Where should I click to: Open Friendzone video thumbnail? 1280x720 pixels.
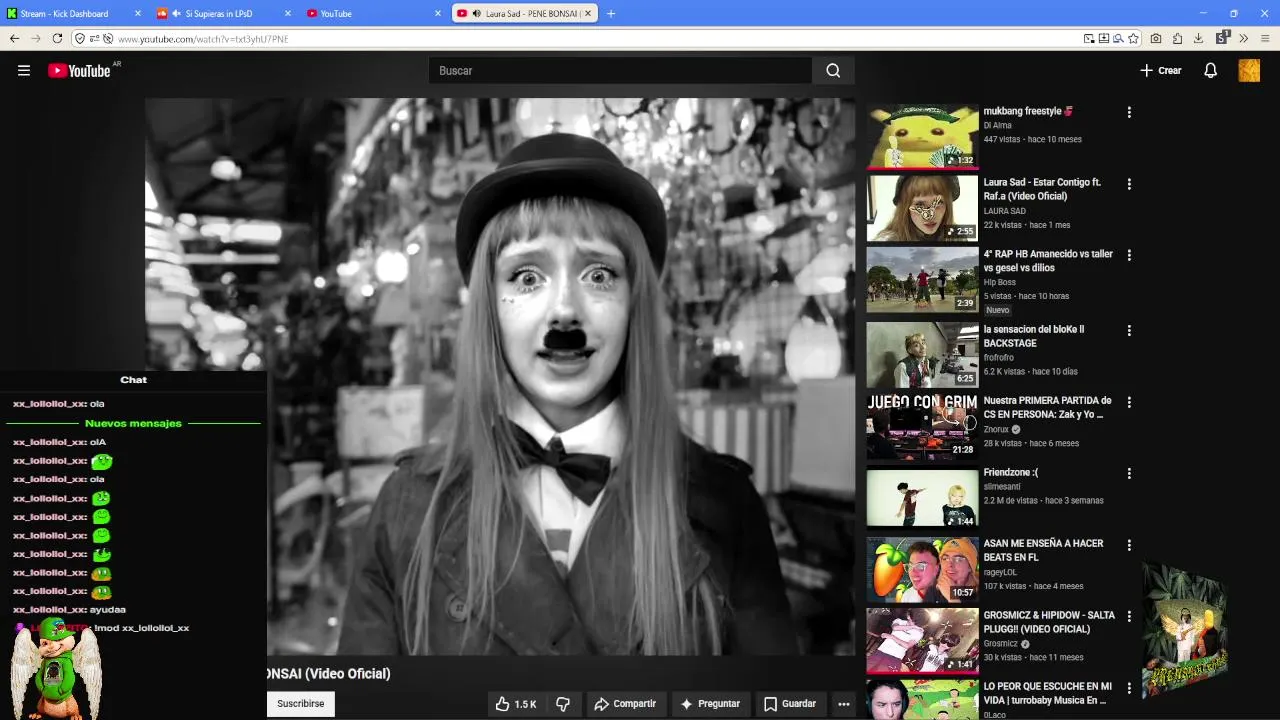tap(922, 497)
